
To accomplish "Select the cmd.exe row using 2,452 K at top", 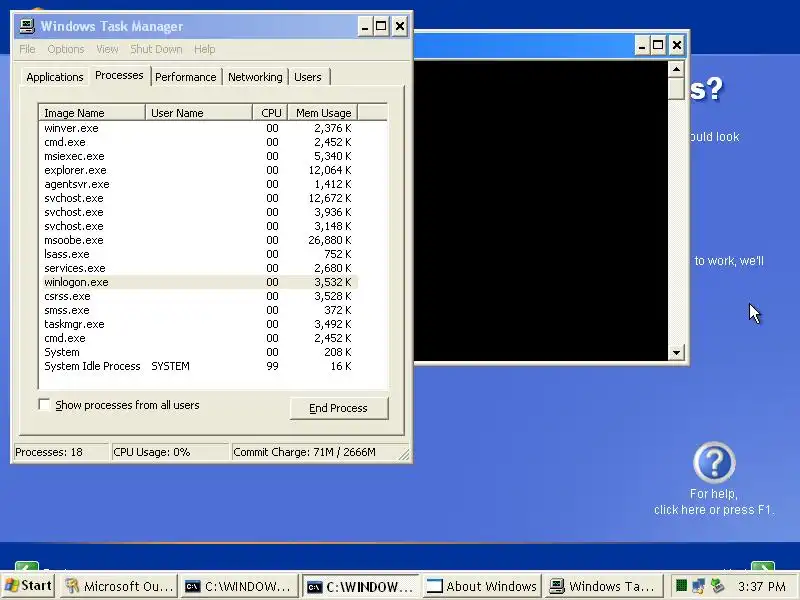I will (x=198, y=142).
